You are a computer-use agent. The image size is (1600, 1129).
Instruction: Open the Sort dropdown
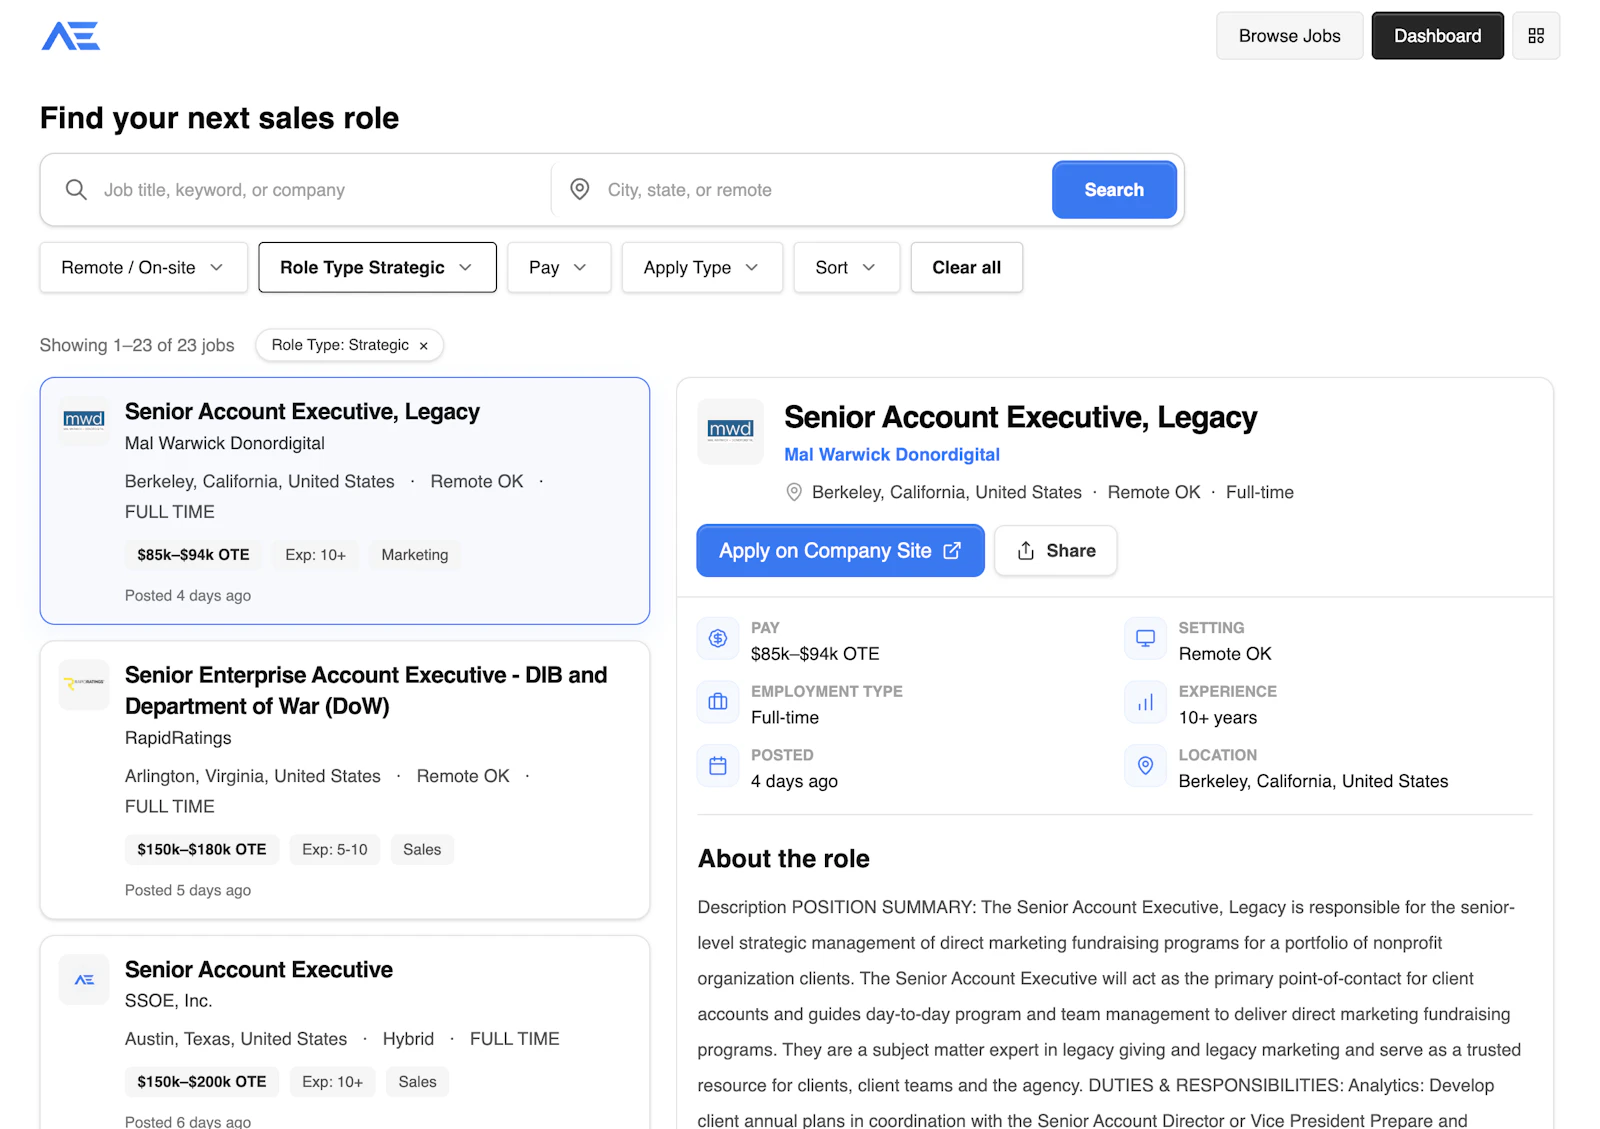(x=846, y=267)
